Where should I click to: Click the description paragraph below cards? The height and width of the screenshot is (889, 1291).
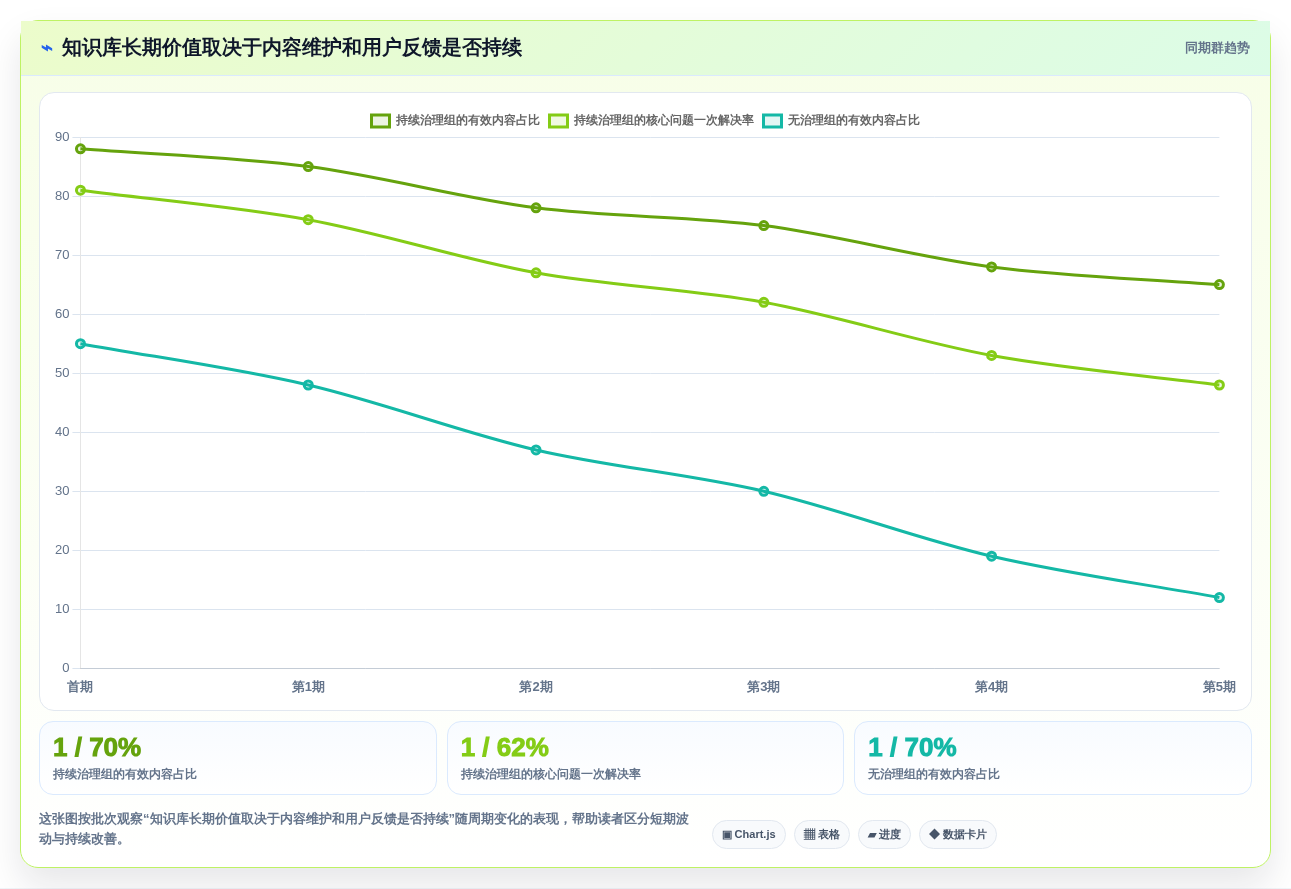[365, 829]
